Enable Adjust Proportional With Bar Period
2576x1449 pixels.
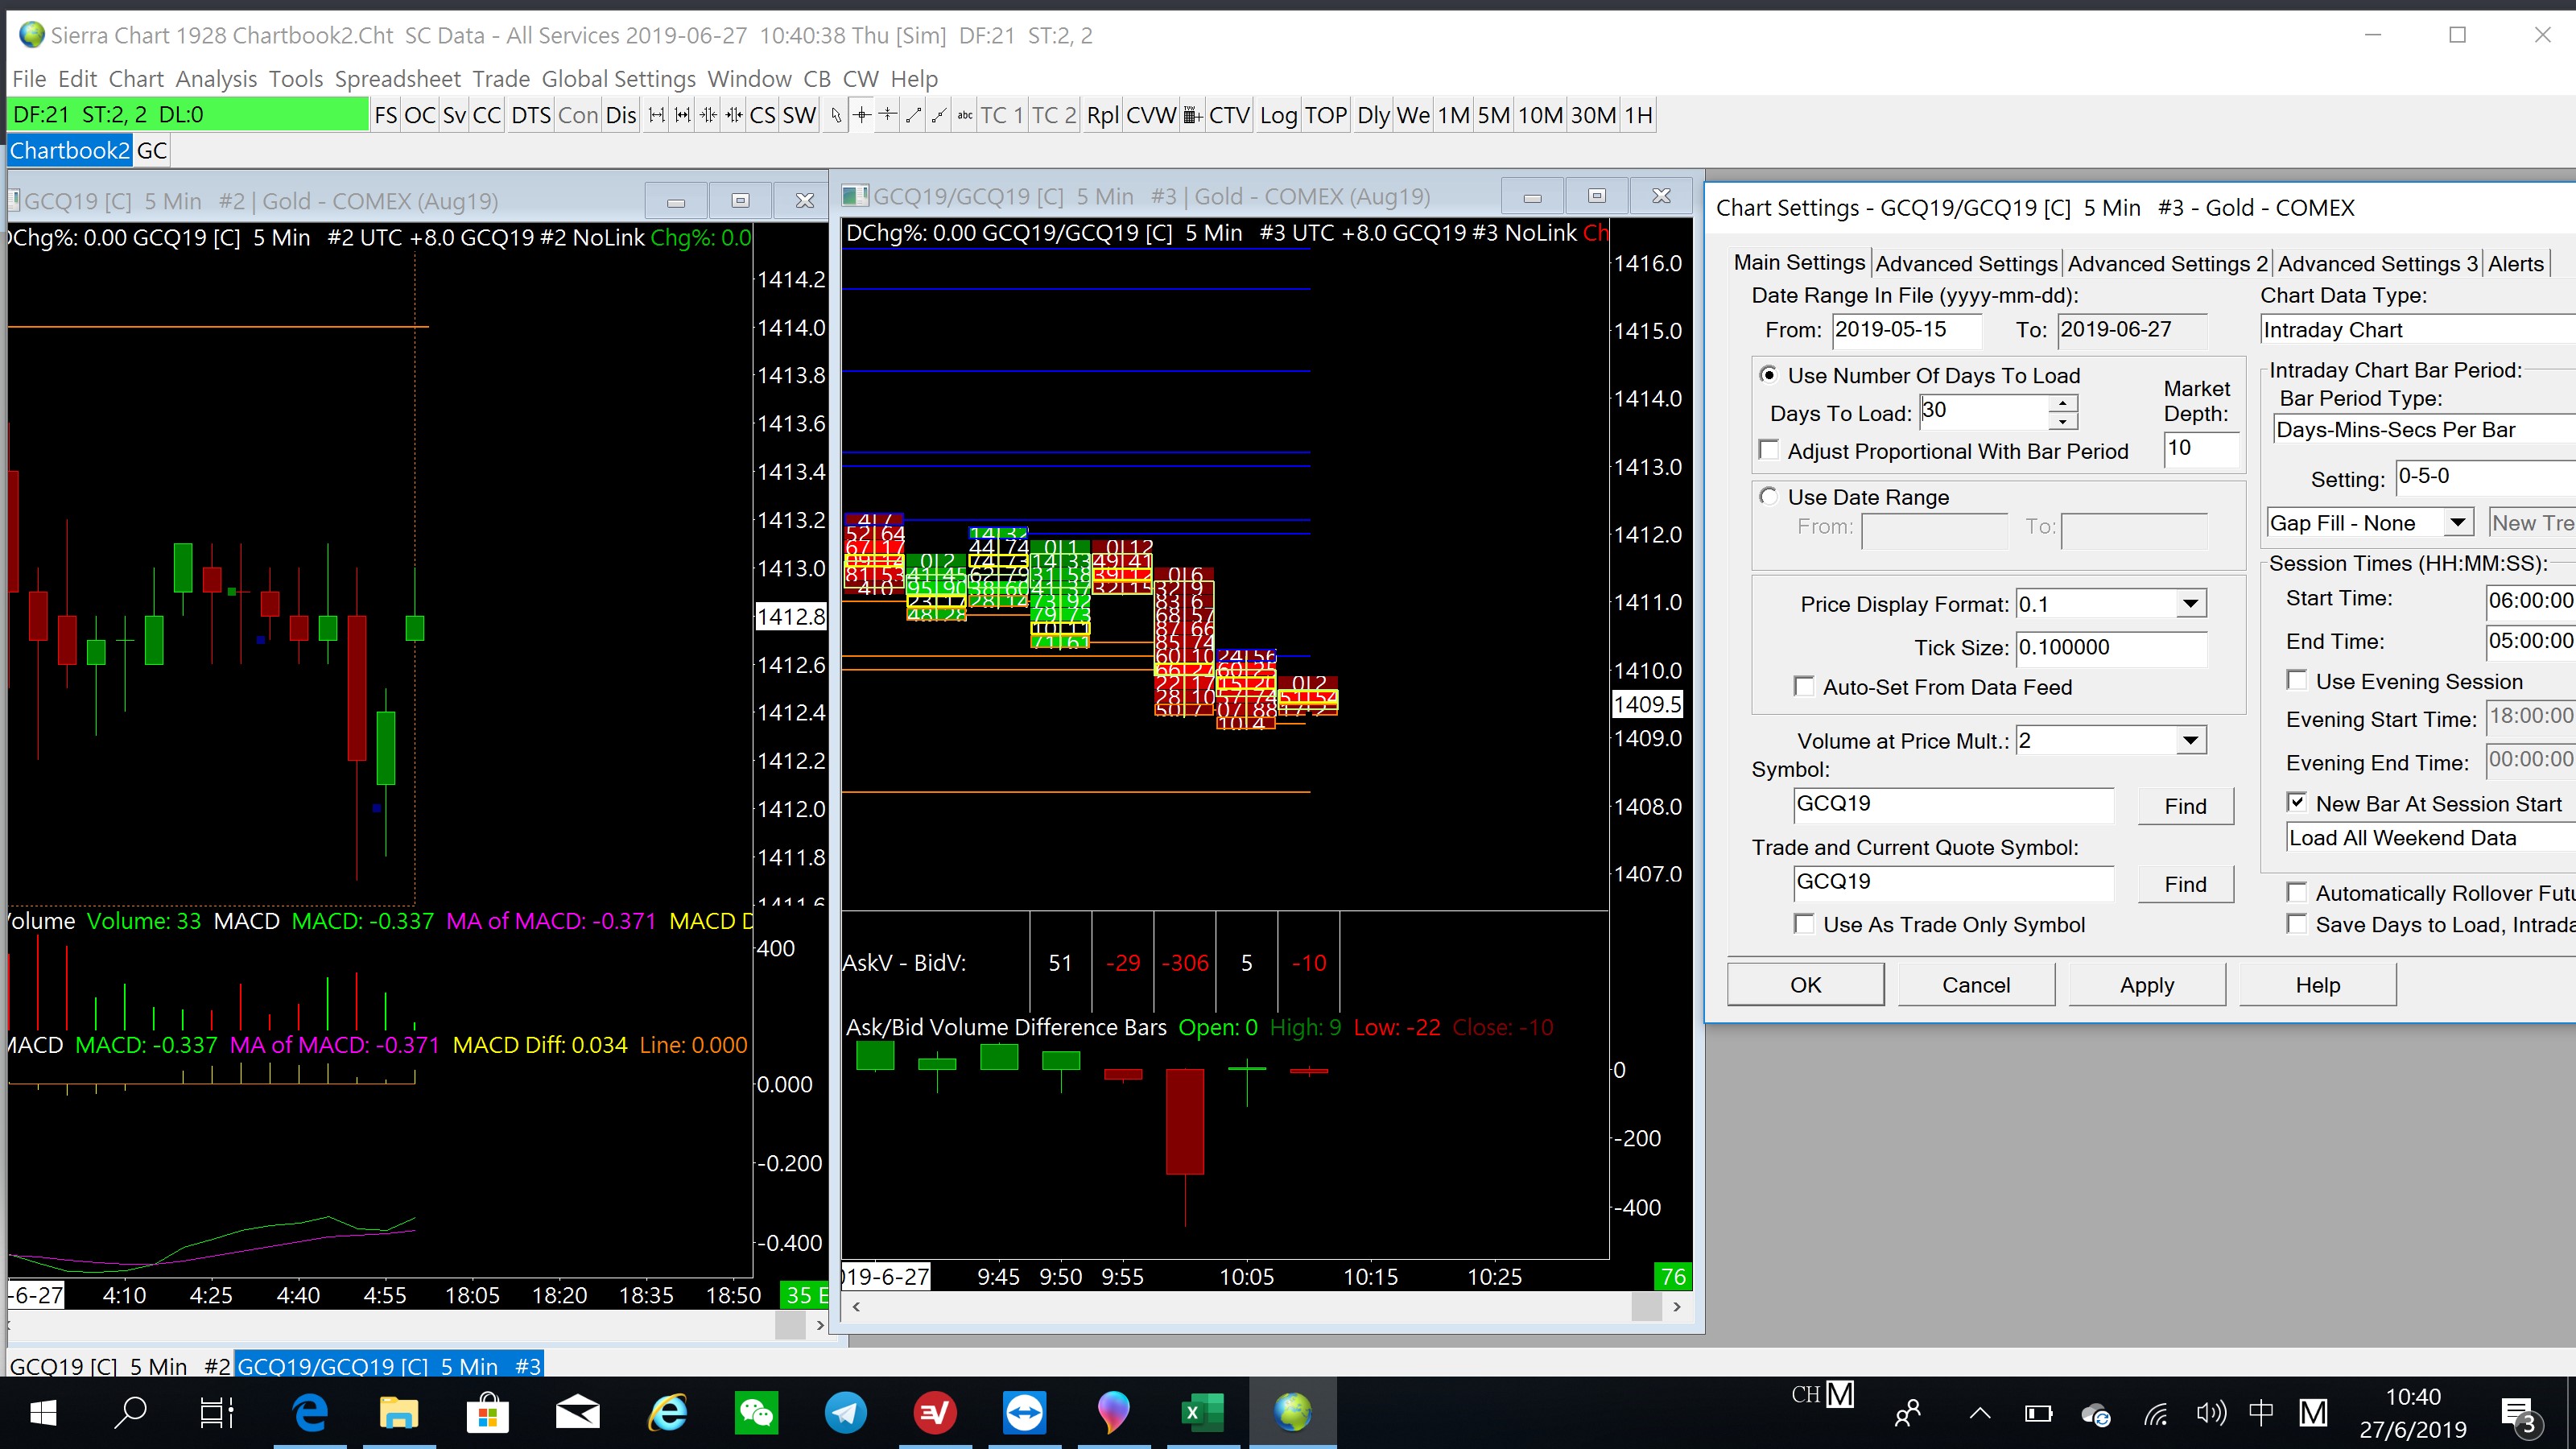1769,451
